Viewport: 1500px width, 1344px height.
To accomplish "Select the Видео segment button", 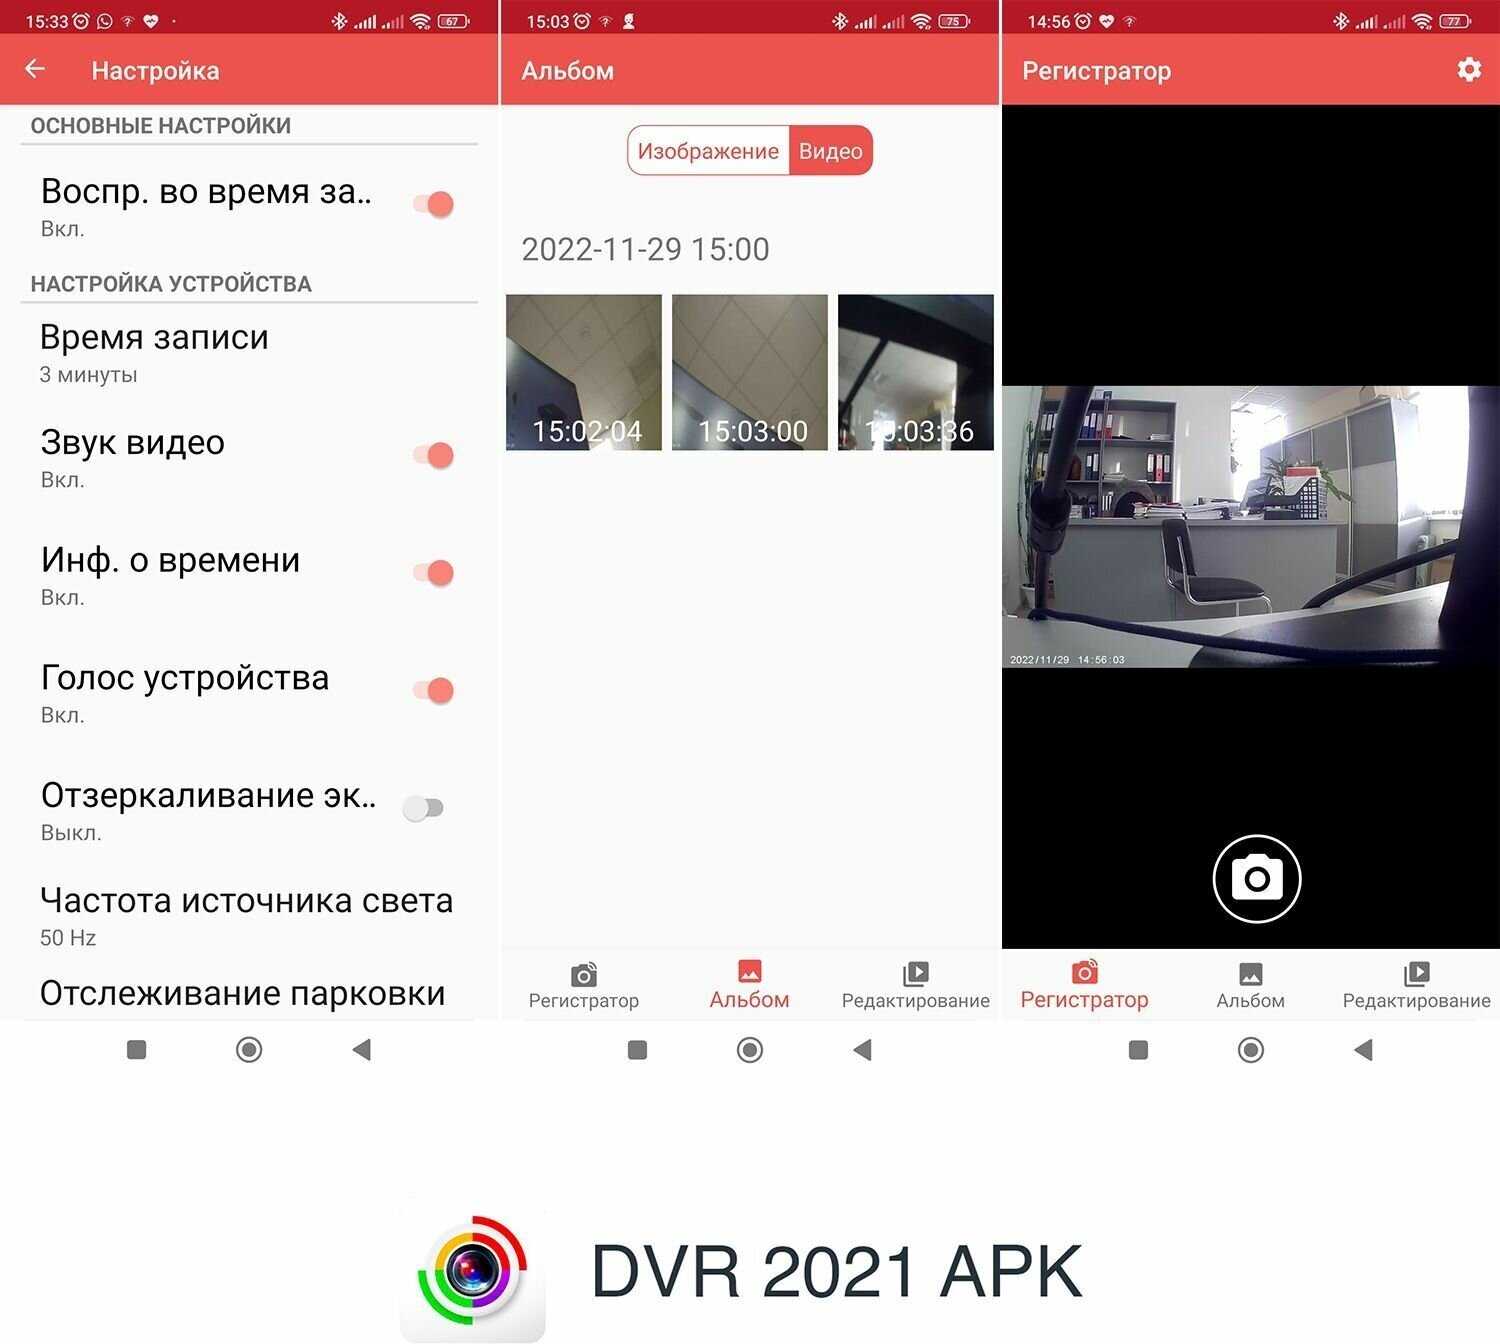I will point(830,151).
